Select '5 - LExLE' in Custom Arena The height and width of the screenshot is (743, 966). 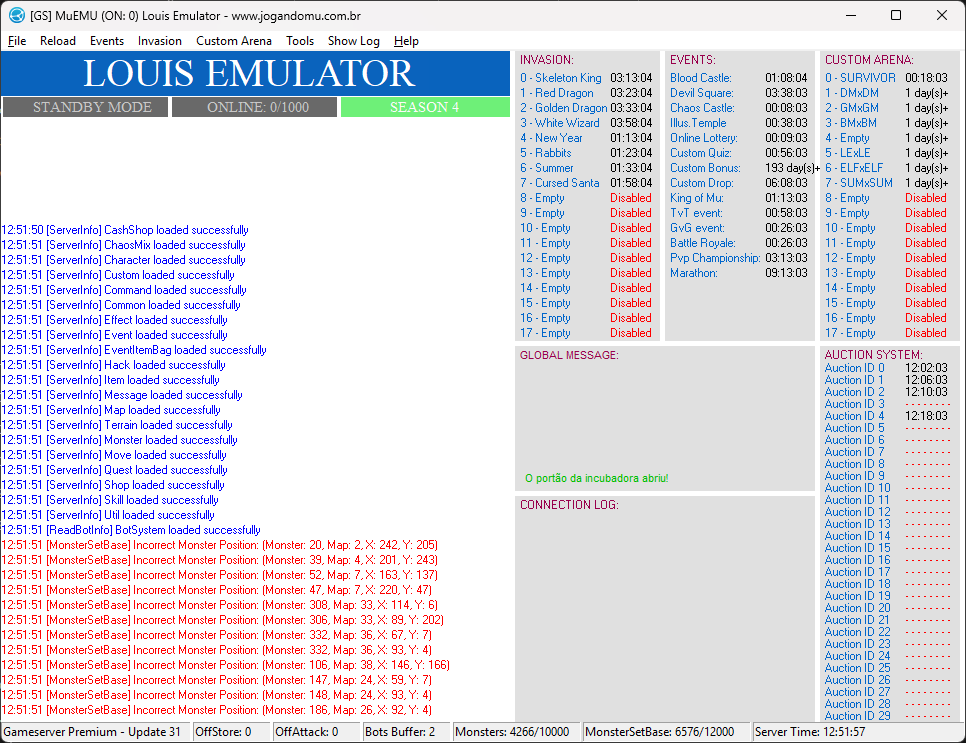point(848,153)
